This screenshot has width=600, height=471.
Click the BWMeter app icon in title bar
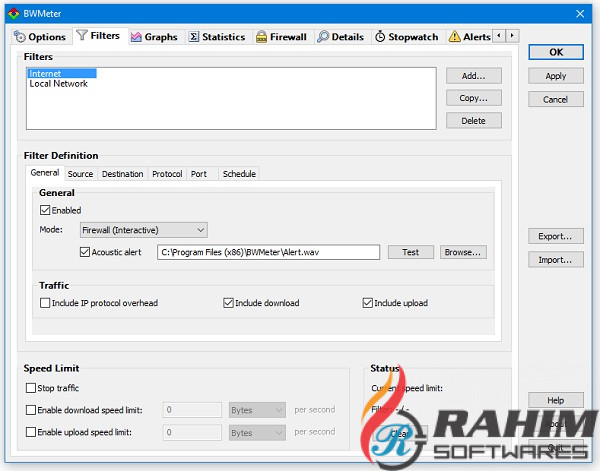(x=13, y=14)
